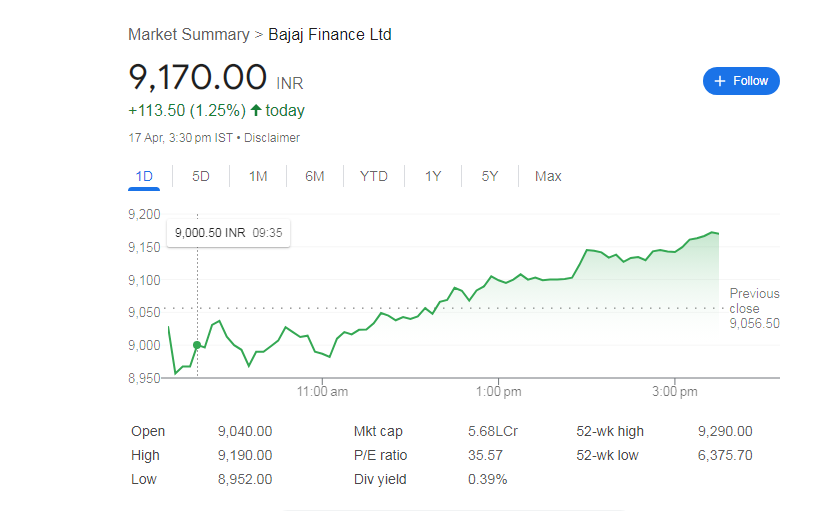This screenshot has height=511, width=828.
Task: Click the 8,950 y-axis label
Action: [144, 378]
